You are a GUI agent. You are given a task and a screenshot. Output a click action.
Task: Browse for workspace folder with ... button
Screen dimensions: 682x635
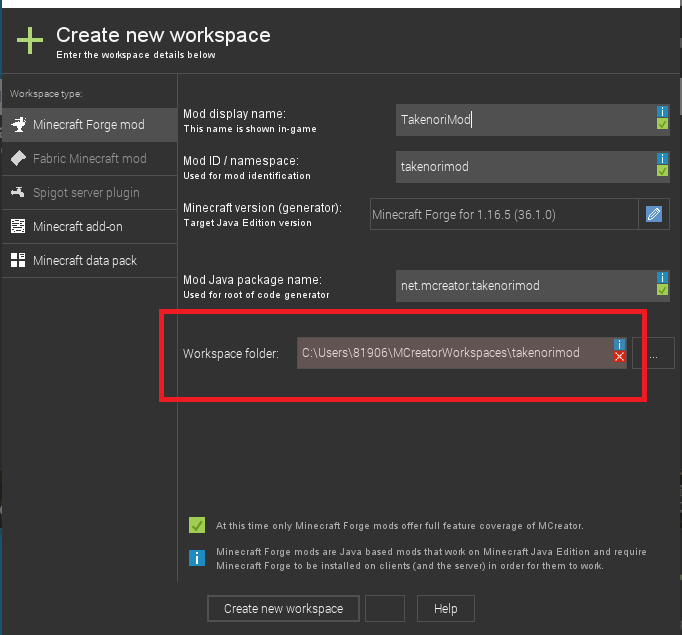pos(653,353)
